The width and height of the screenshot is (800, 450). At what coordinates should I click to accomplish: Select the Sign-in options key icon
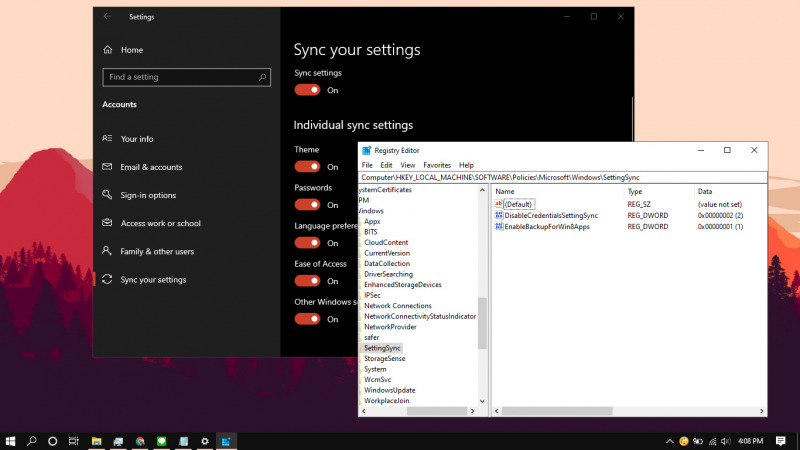click(x=107, y=195)
